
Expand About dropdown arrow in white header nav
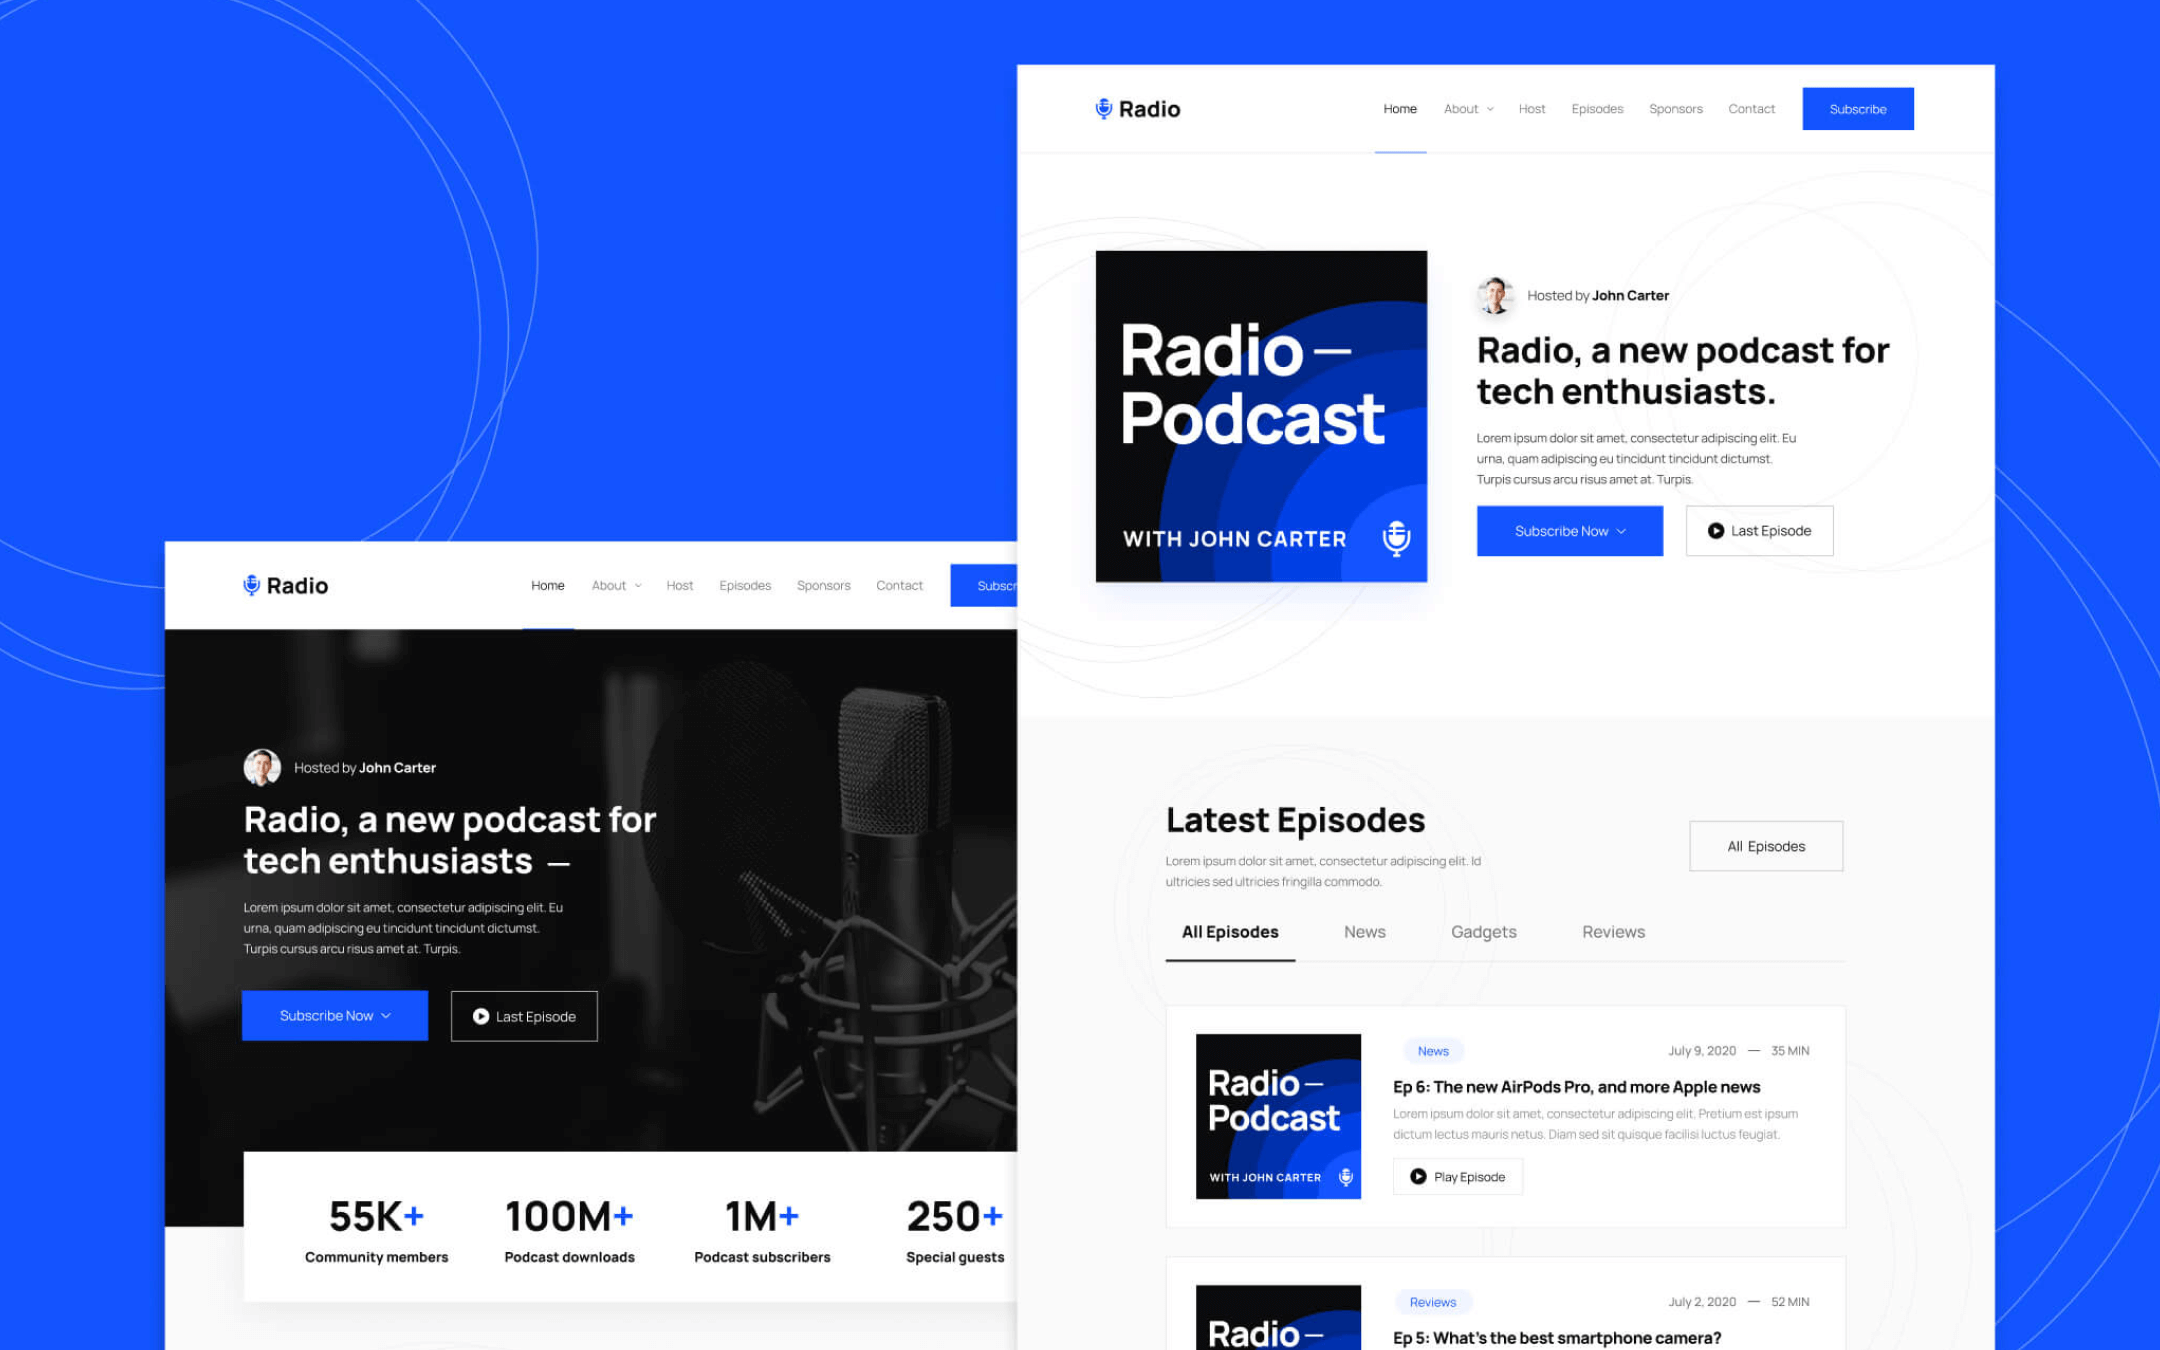1490,109
